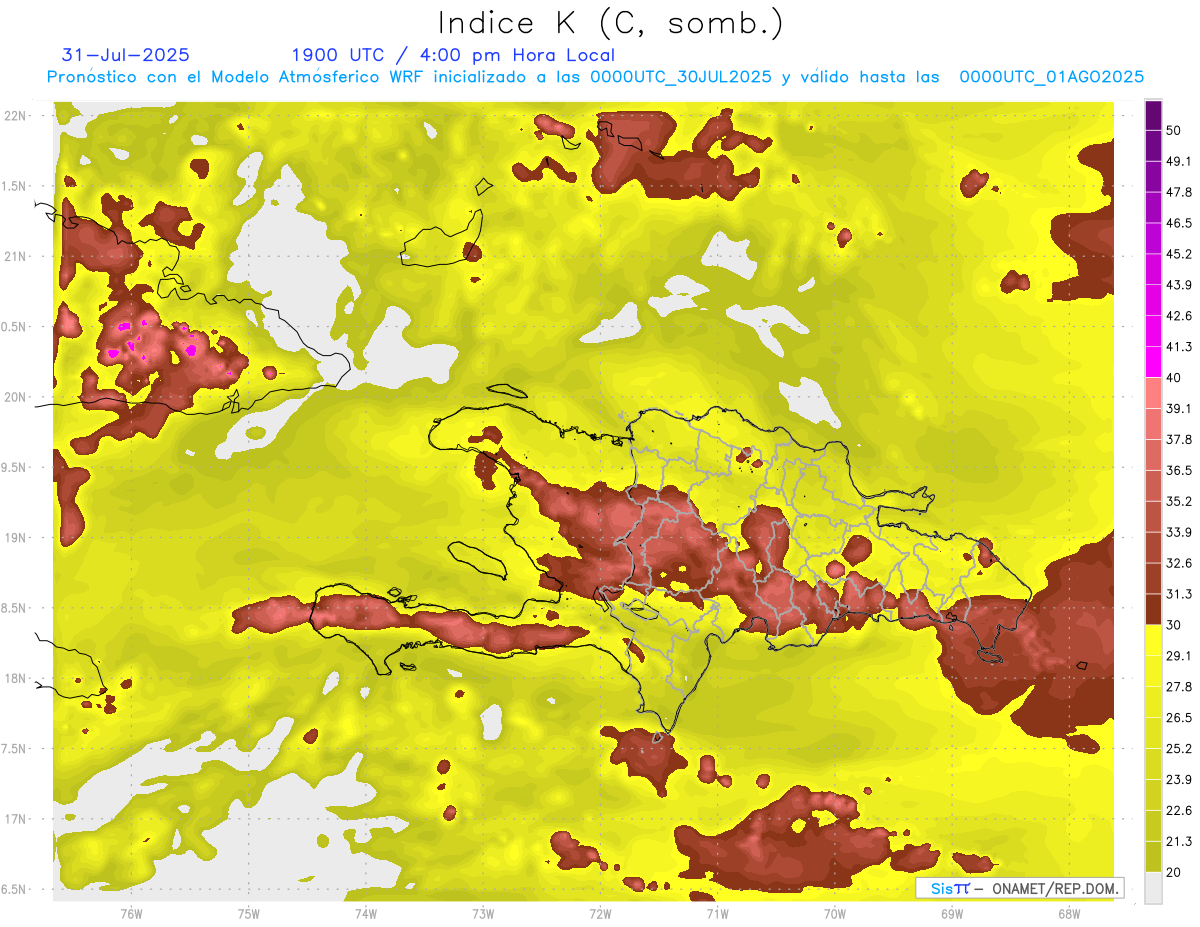Click the latitude axis label '9.5N'
This screenshot has height=927, width=1200.
[15, 467]
